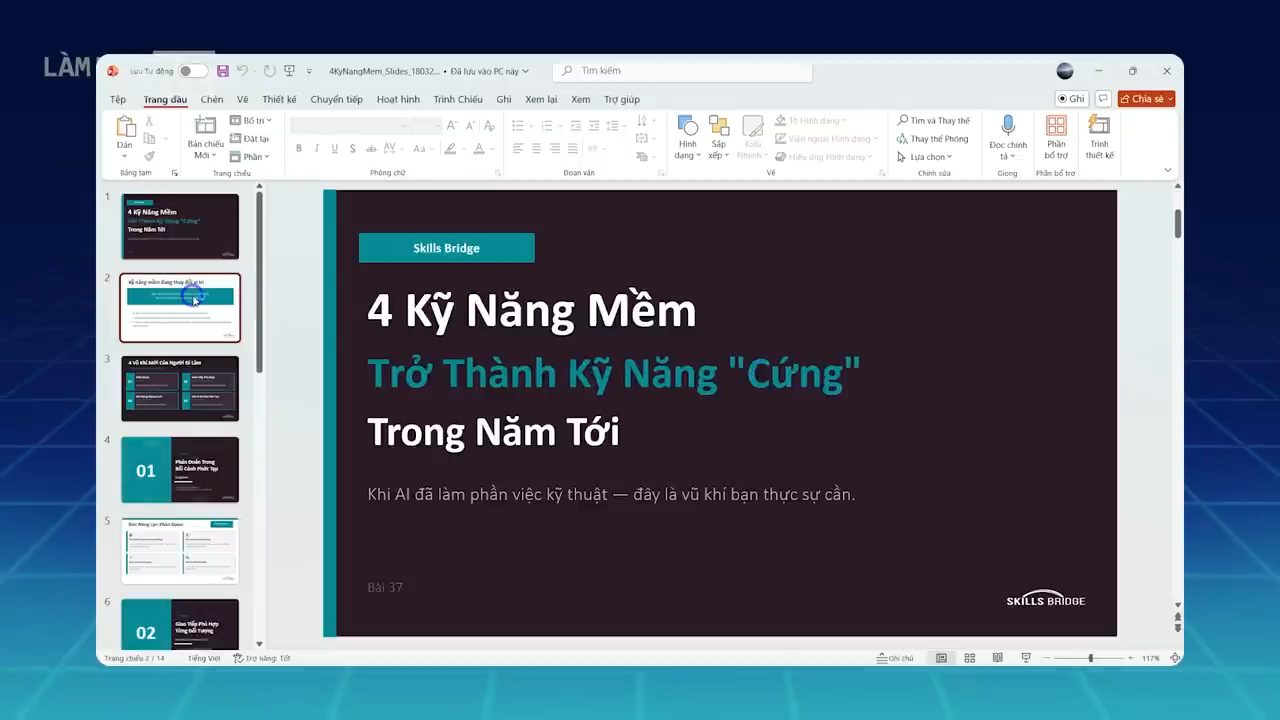Viewport: 1280px width, 720px height.
Task: Open Tìm và Thay thế (Find and Replace)
Action: (x=934, y=121)
